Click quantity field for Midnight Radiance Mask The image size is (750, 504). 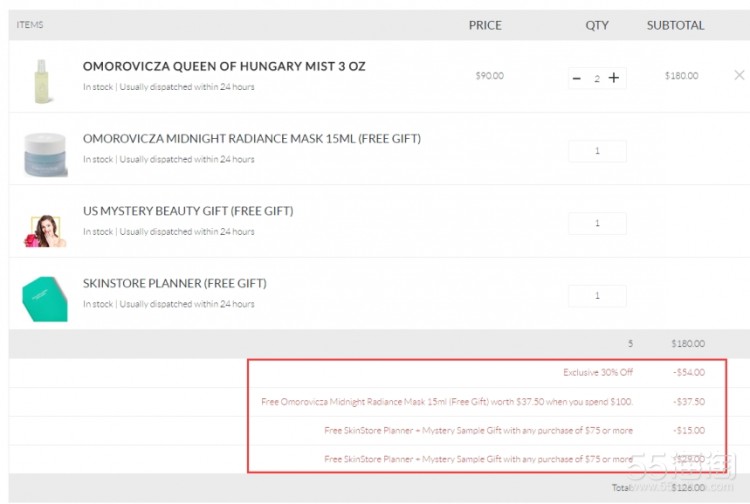597,151
